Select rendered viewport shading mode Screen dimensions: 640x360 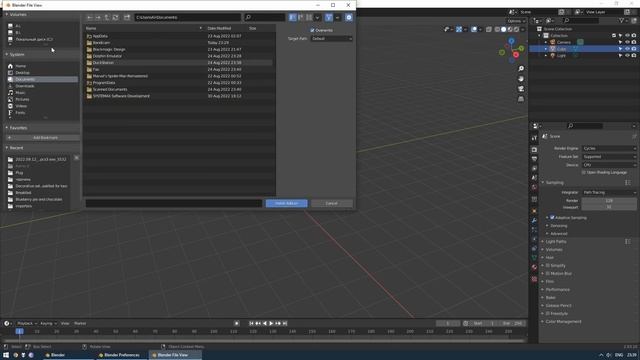point(516,29)
